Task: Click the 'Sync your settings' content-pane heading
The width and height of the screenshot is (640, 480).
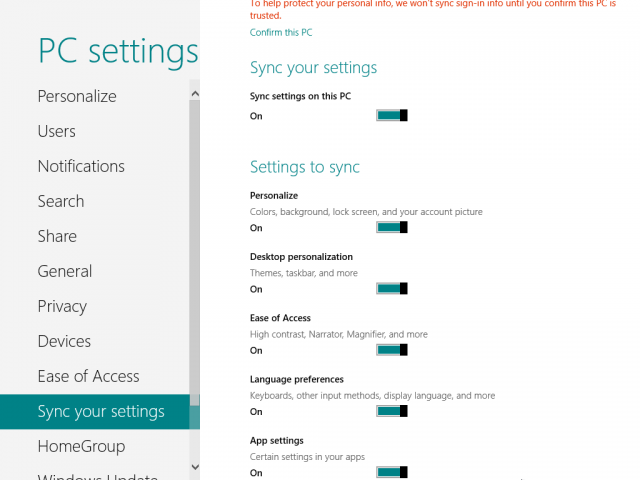Action: click(x=313, y=68)
